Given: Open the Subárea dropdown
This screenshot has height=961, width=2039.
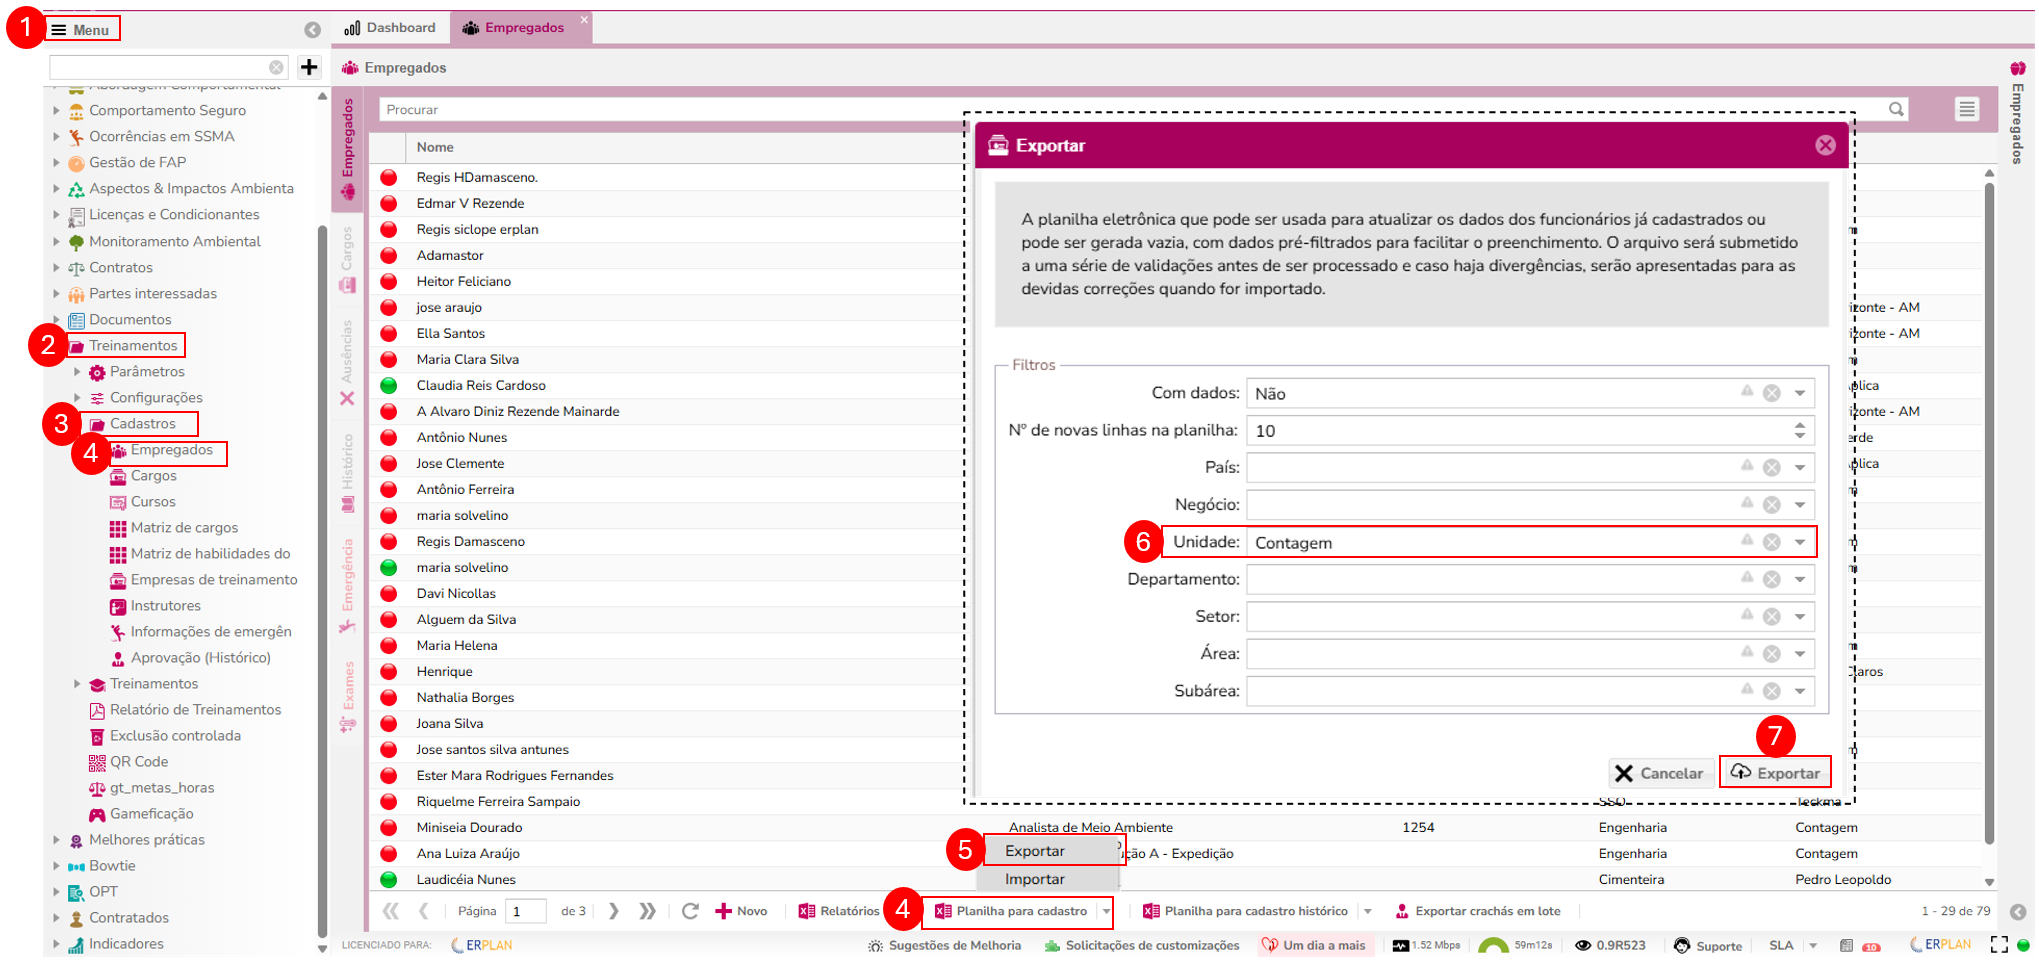Looking at the screenshot, I should pos(1800,691).
